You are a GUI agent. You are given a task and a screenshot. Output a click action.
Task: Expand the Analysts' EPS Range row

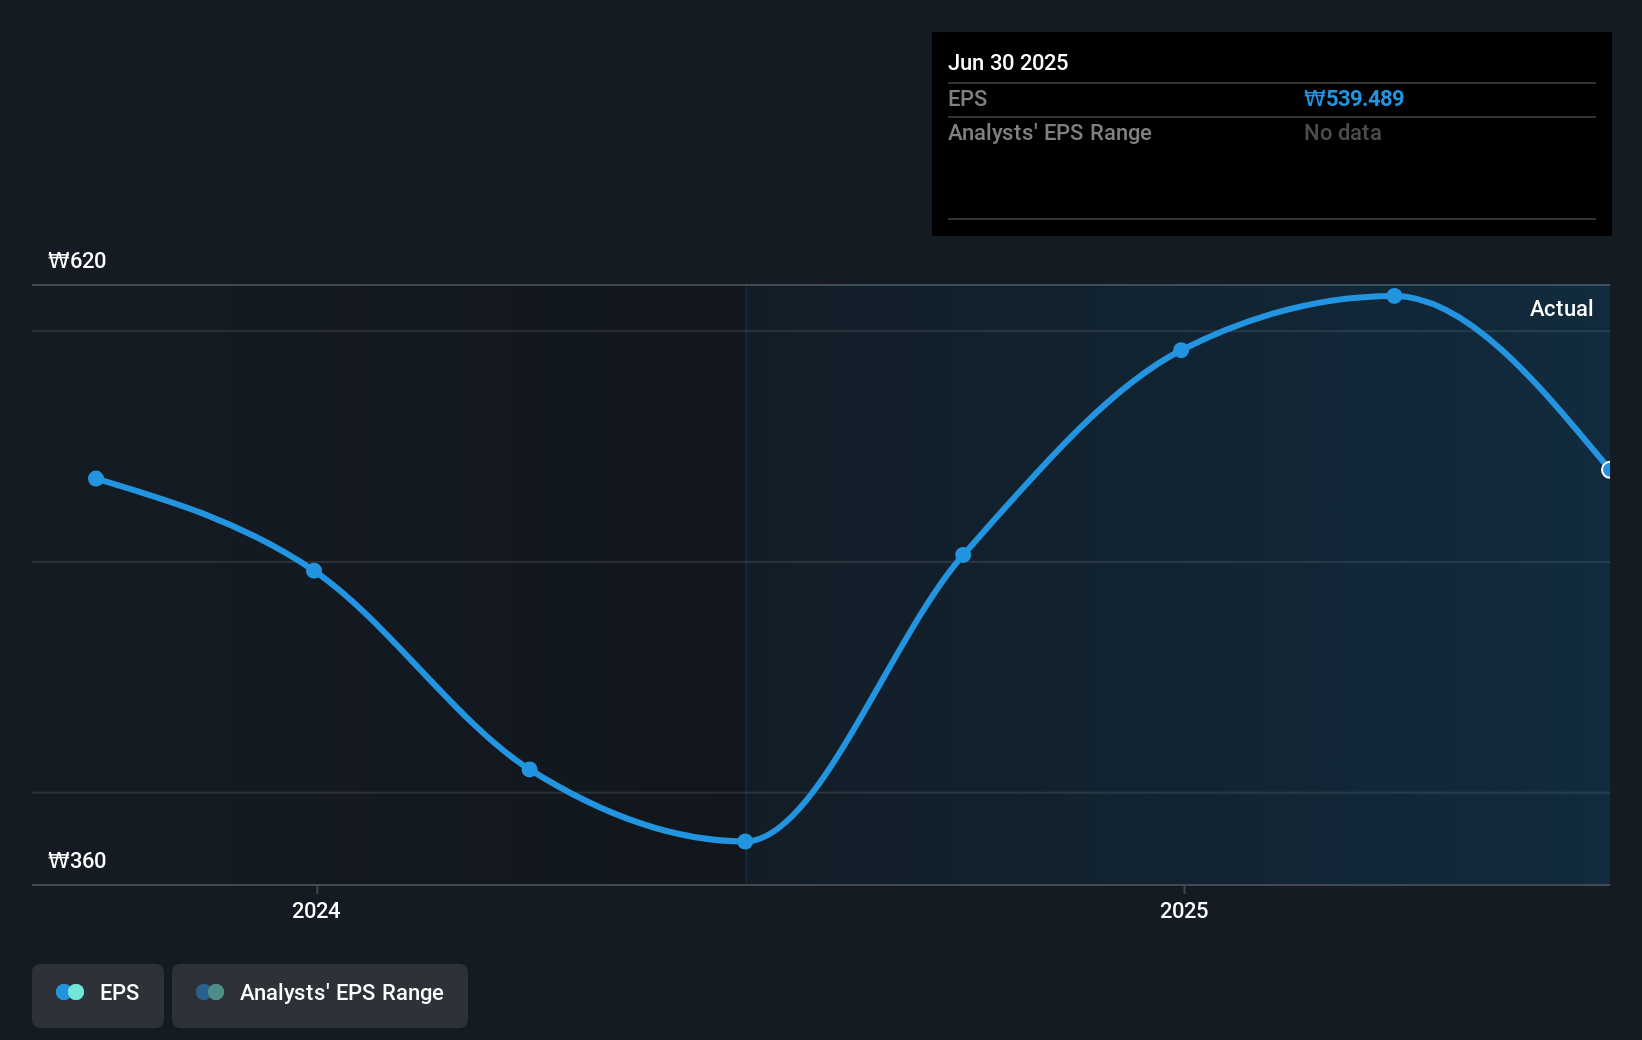[x=1049, y=132]
